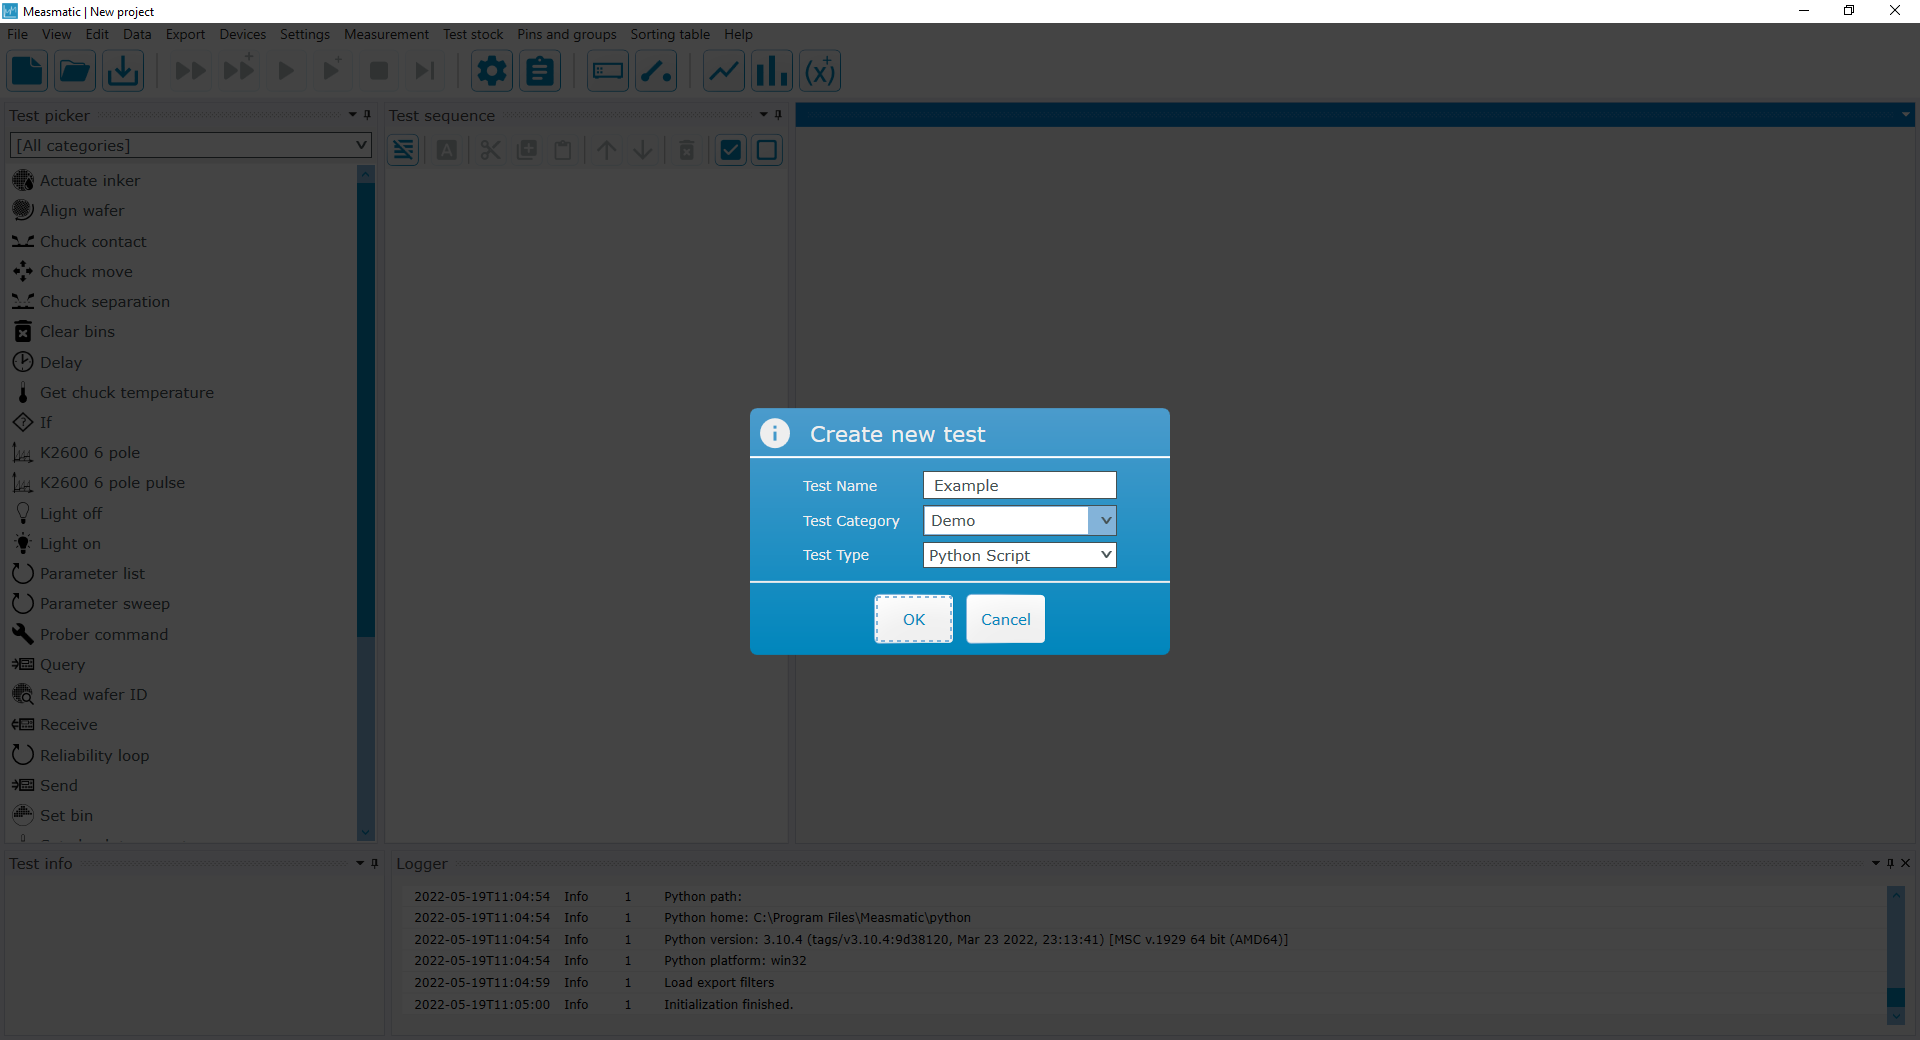Viewport: 1920px width, 1040px height.
Task: Toggle the Test sequence panel pin
Action: (778, 115)
